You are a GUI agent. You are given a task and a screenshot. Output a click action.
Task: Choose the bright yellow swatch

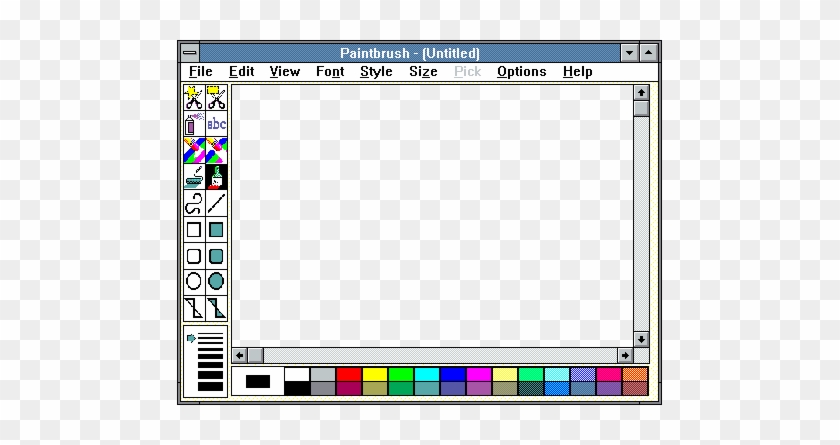[375, 374]
